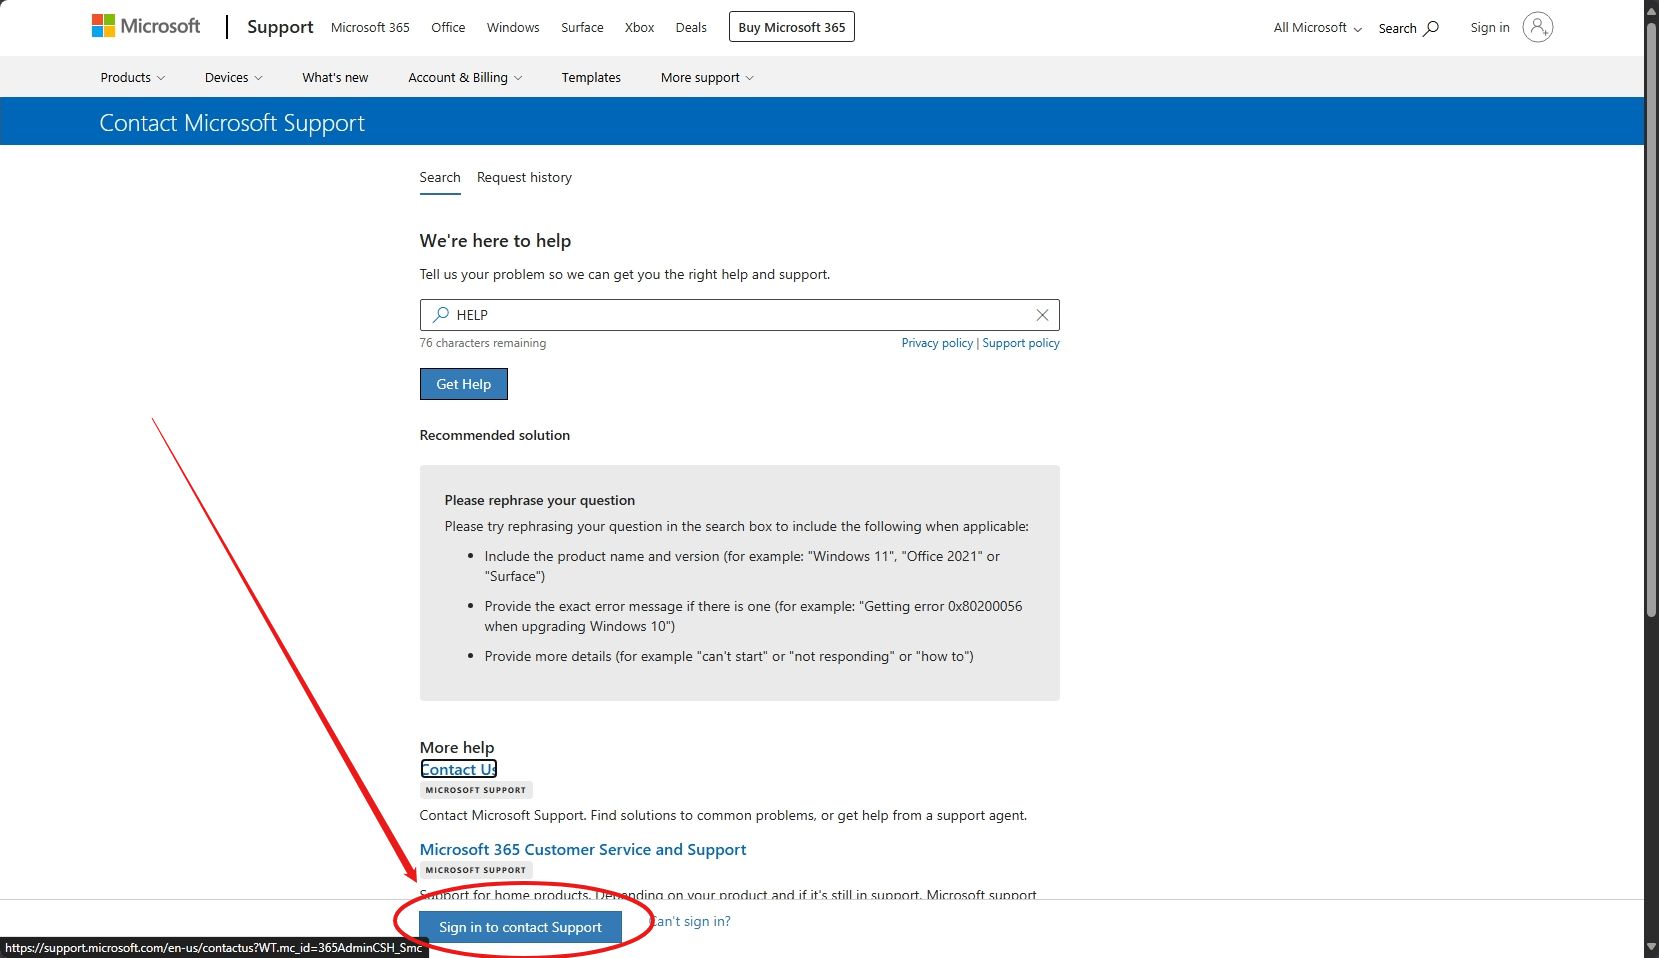Go to Microsoft 365 in top nav
This screenshot has width=1659, height=958.
point(370,27)
